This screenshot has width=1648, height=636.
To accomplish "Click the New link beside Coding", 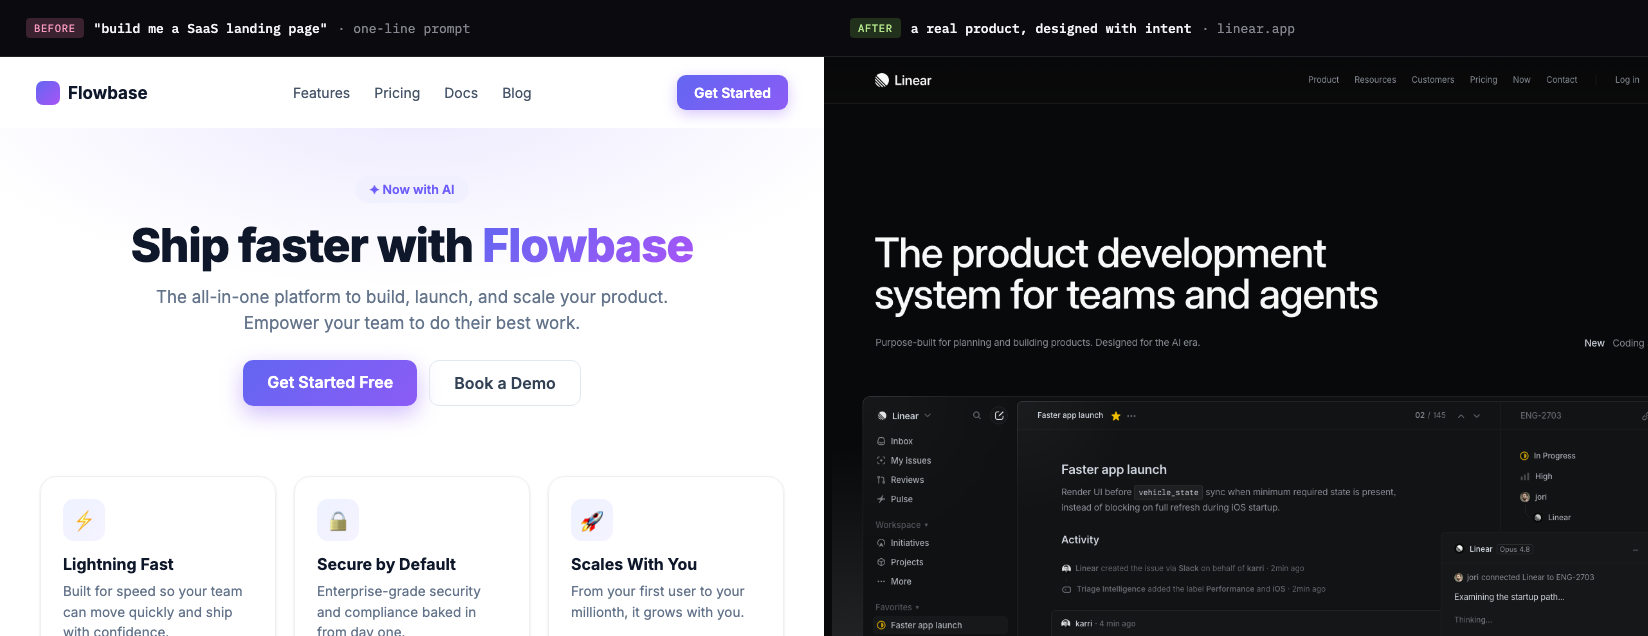I will pyautogui.click(x=1594, y=343).
